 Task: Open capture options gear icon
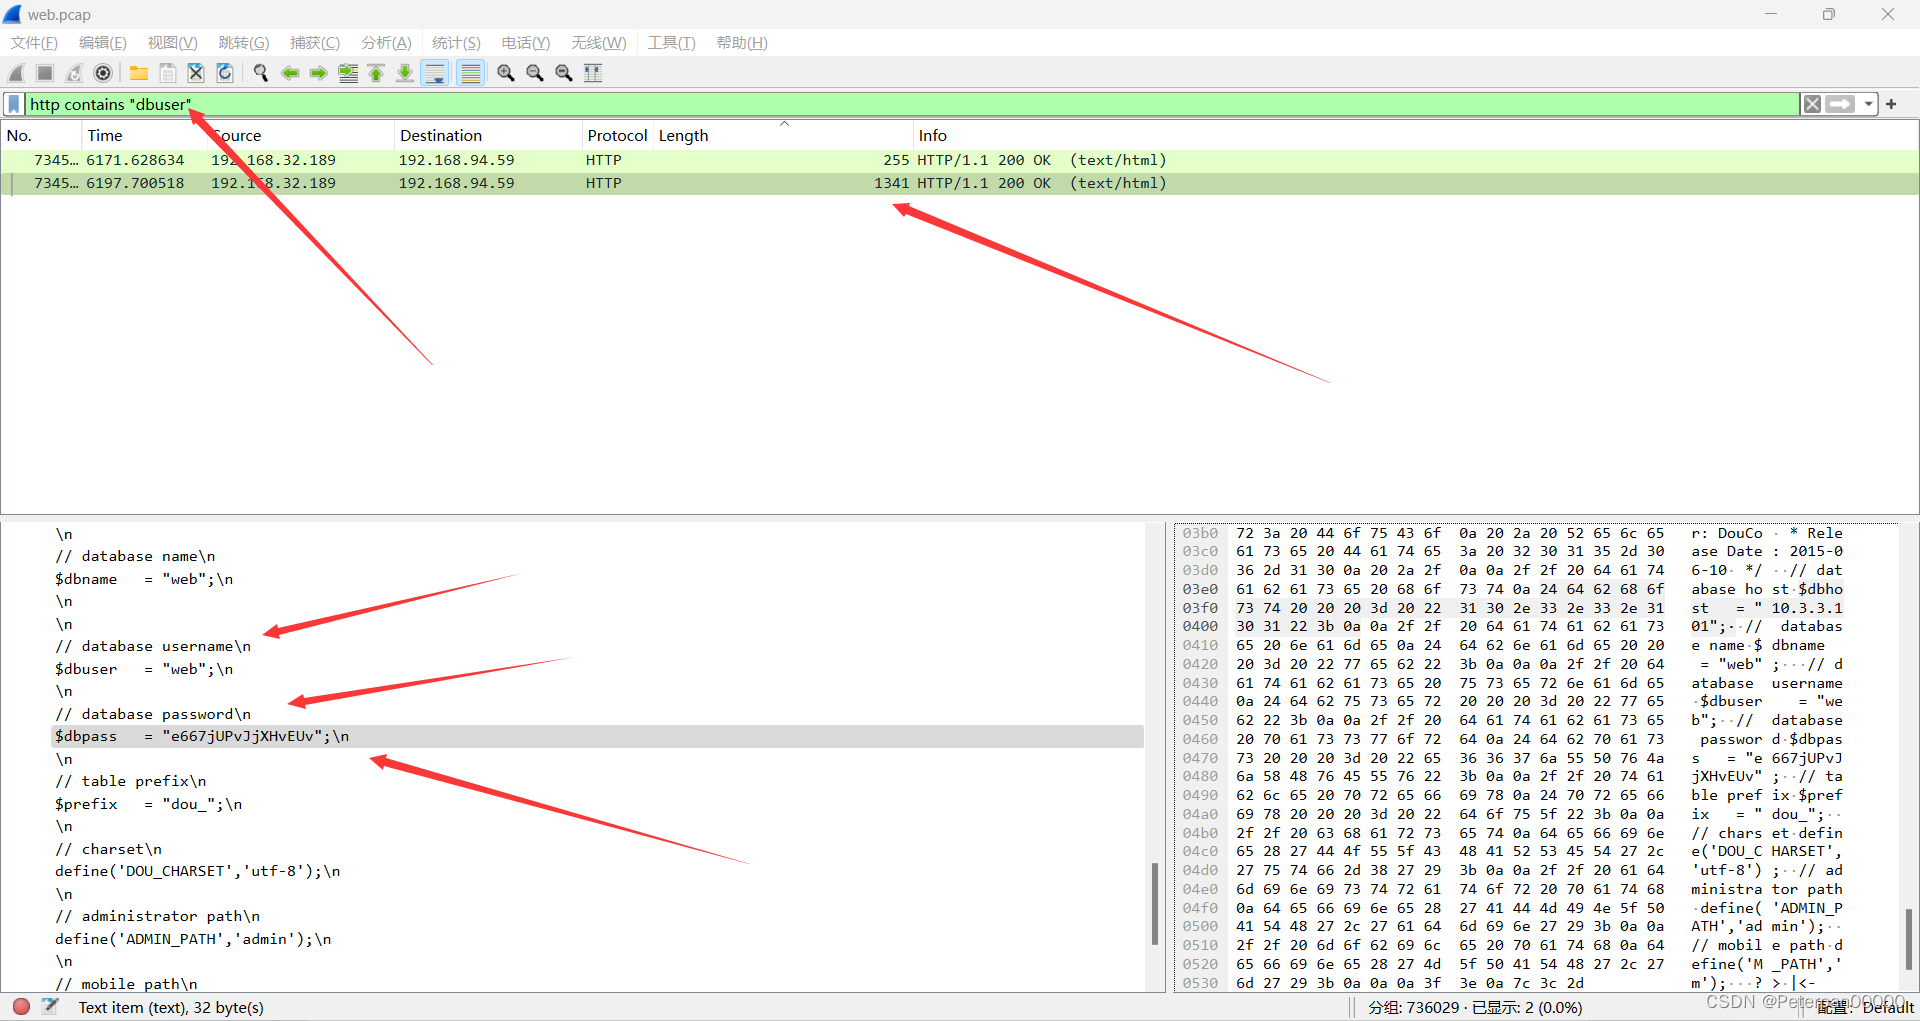coord(103,73)
